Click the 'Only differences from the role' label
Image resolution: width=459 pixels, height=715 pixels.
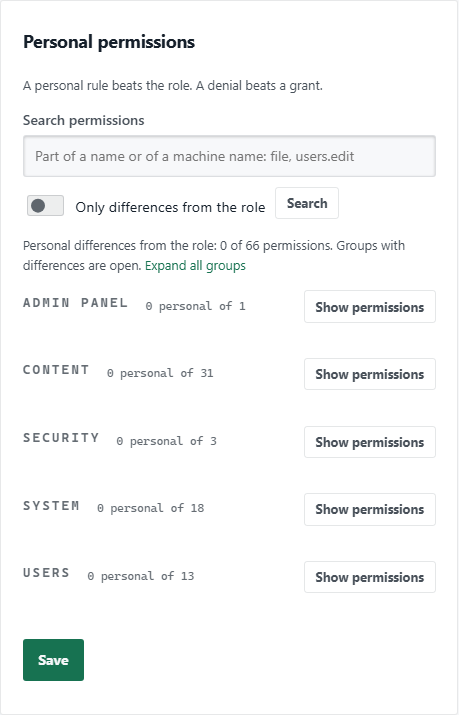(x=170, y=207)
